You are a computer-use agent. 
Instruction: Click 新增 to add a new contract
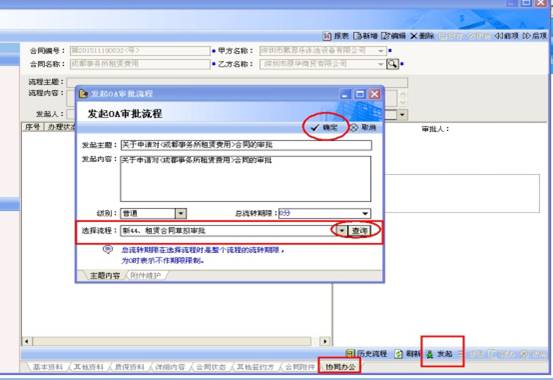[365, 36]
